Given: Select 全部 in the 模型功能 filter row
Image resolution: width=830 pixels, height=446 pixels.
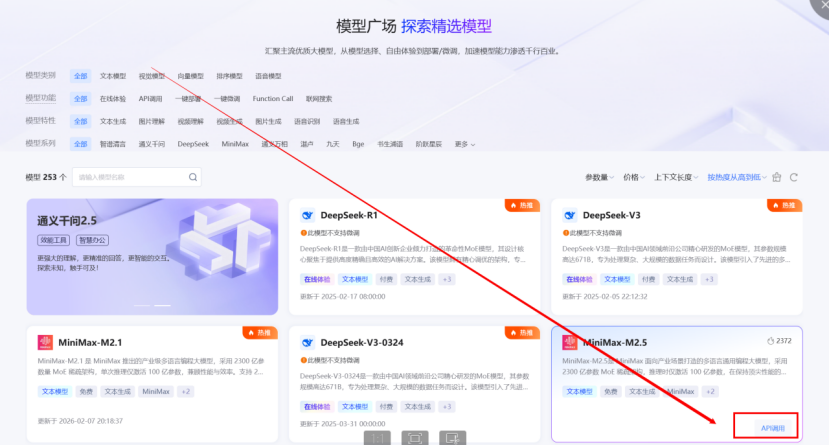Looking at the screenshot, I should [x=80, y=99].
